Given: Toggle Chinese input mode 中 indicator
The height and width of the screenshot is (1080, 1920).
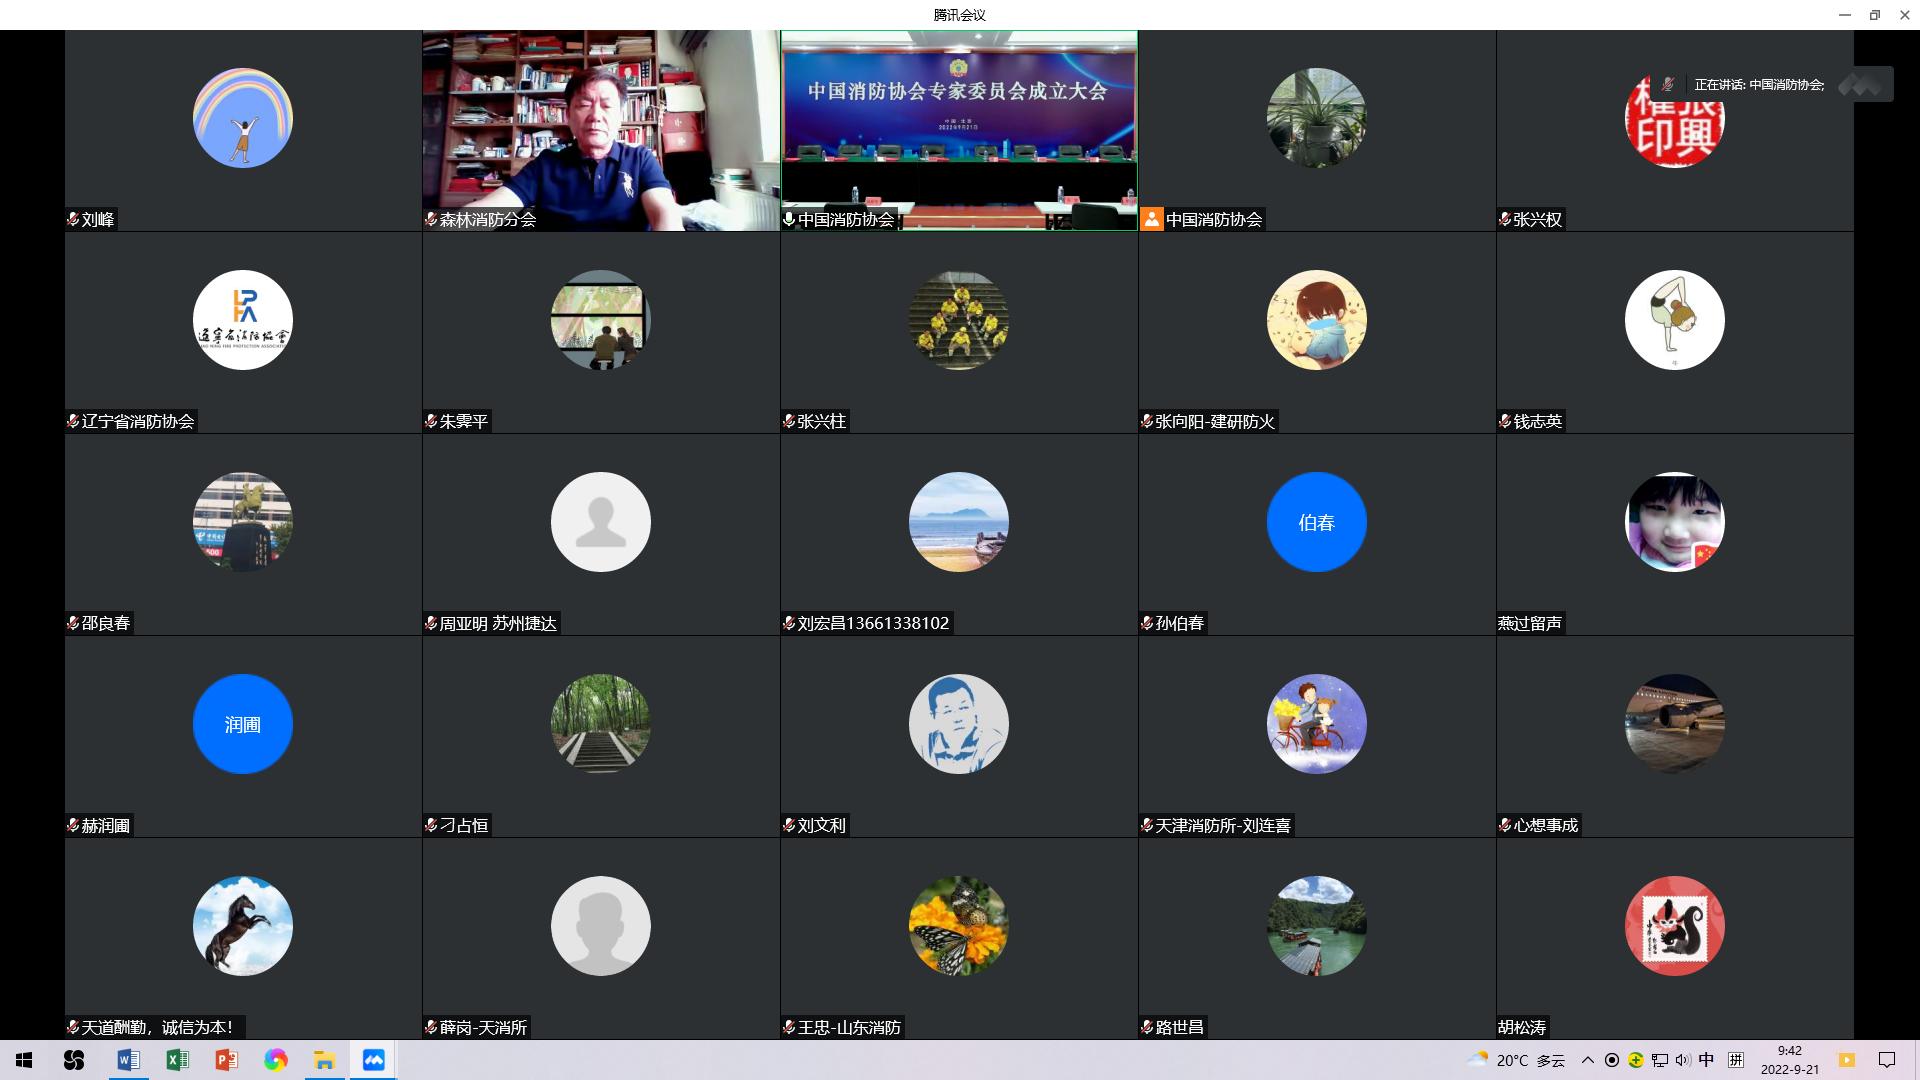Looking at the screenshot, I should coord(1706,1060).
